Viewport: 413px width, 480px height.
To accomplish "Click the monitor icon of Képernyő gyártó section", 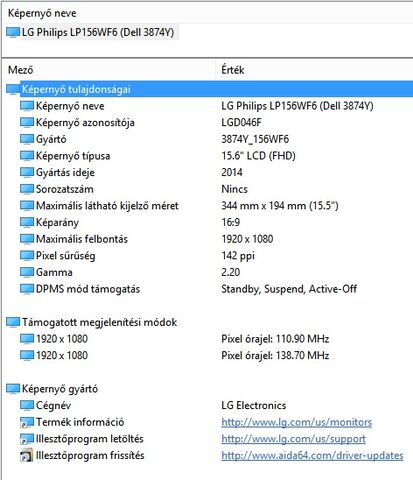I will 13,389.
